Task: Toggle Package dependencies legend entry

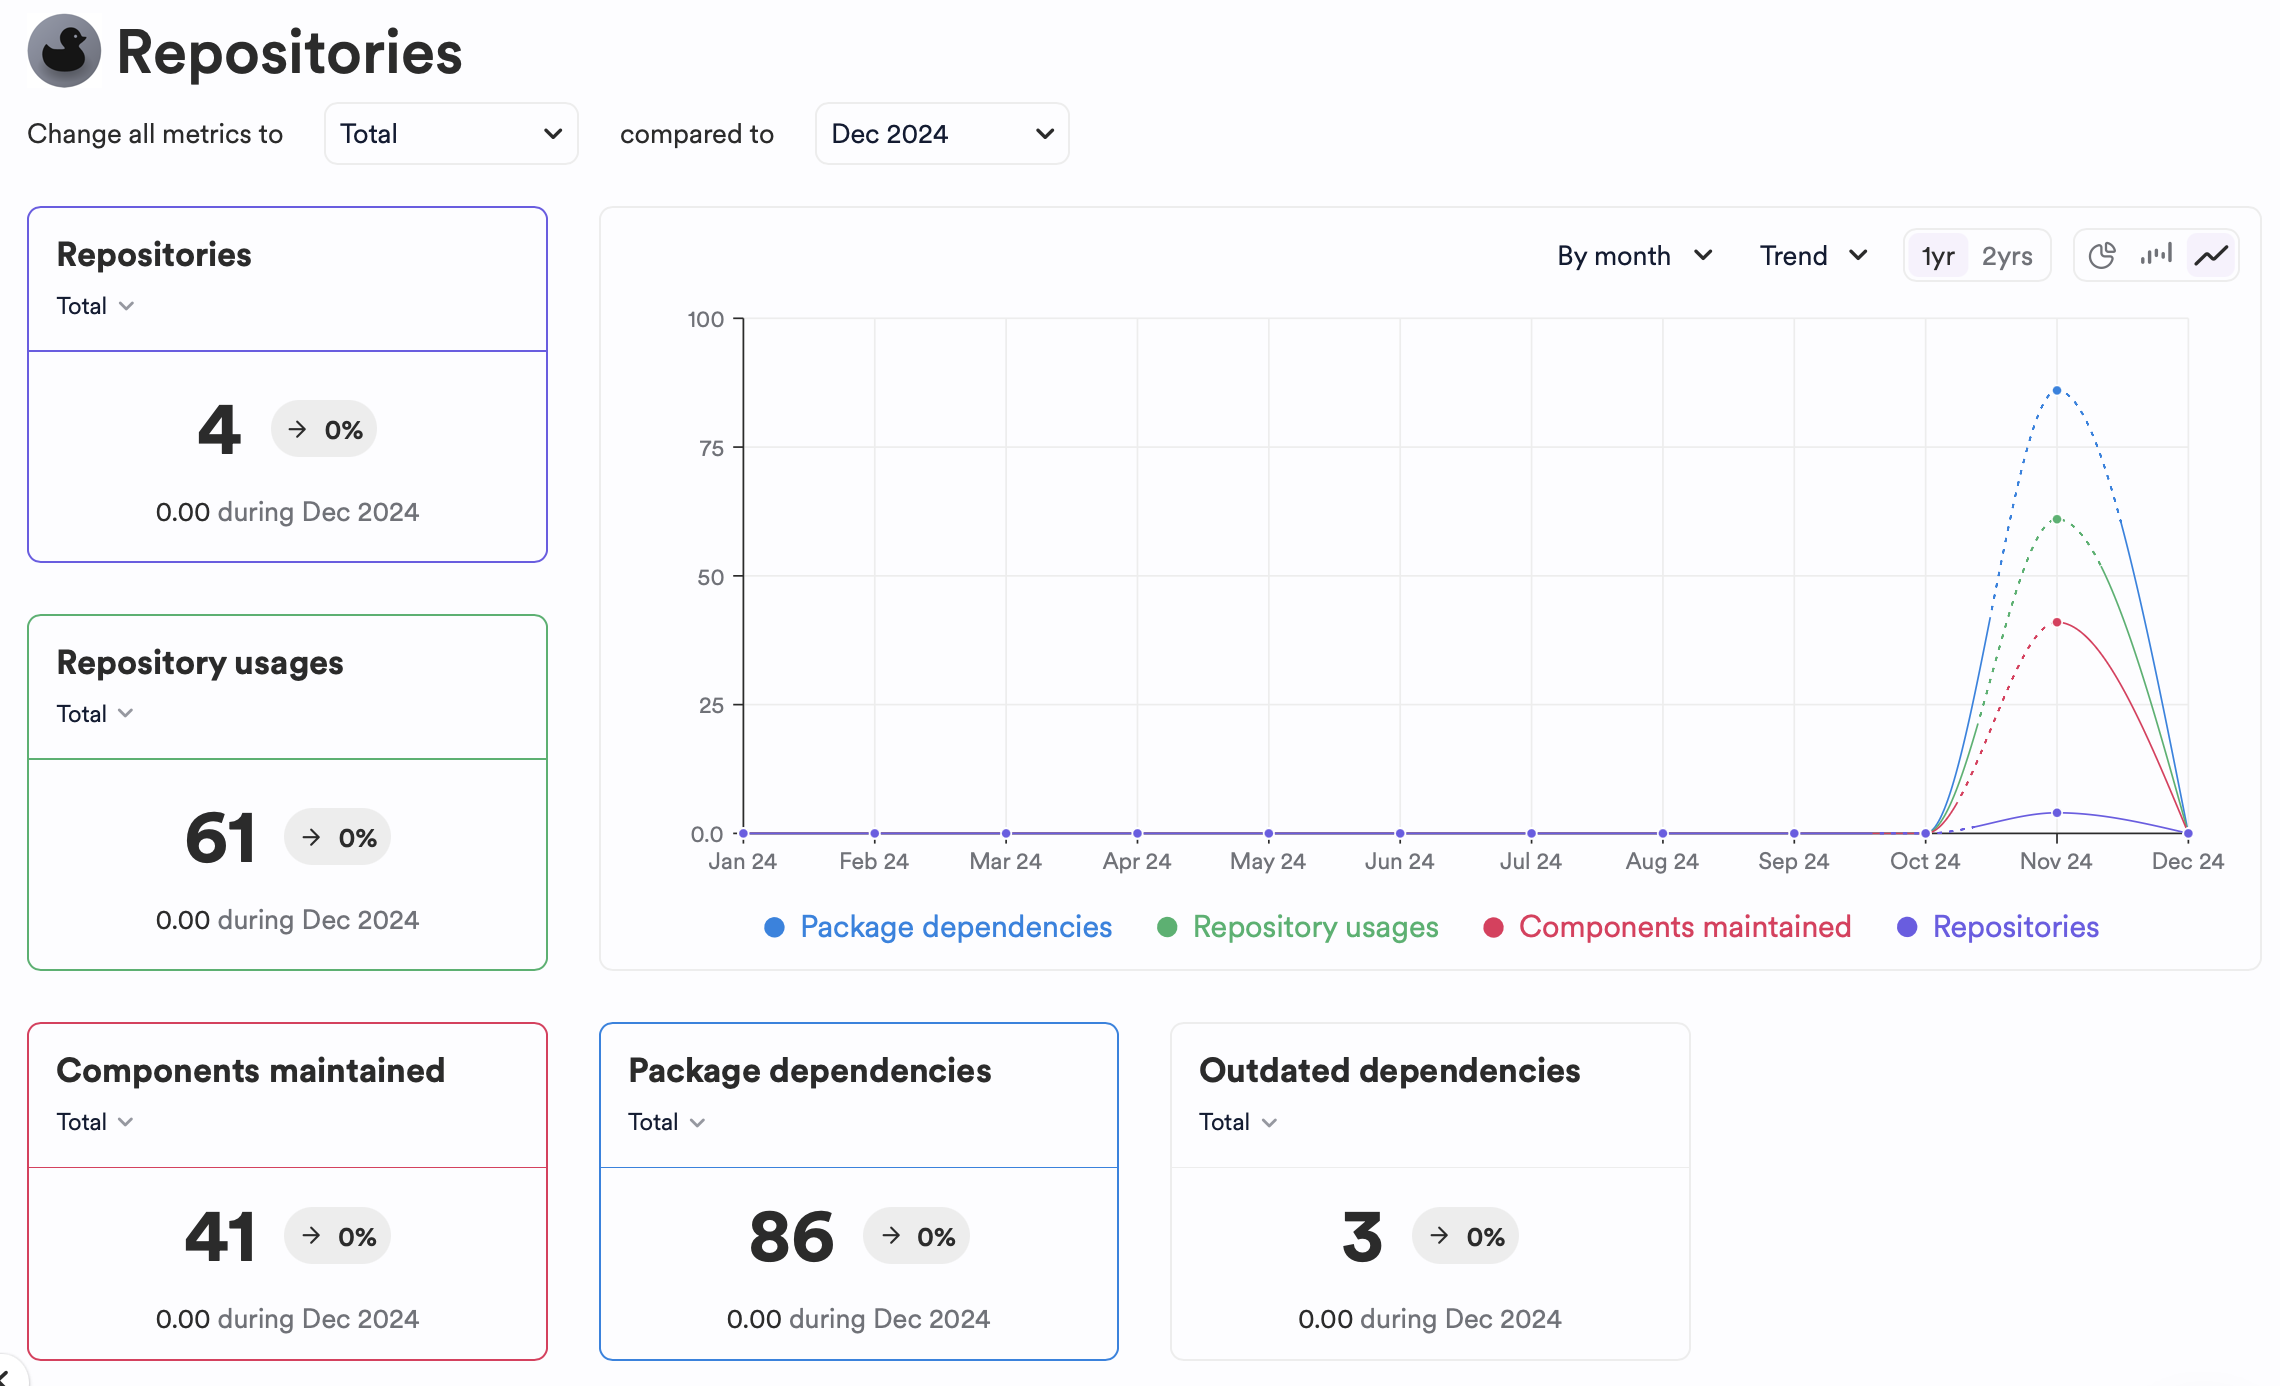Action: pyautogui.click(x=938, y=927)
